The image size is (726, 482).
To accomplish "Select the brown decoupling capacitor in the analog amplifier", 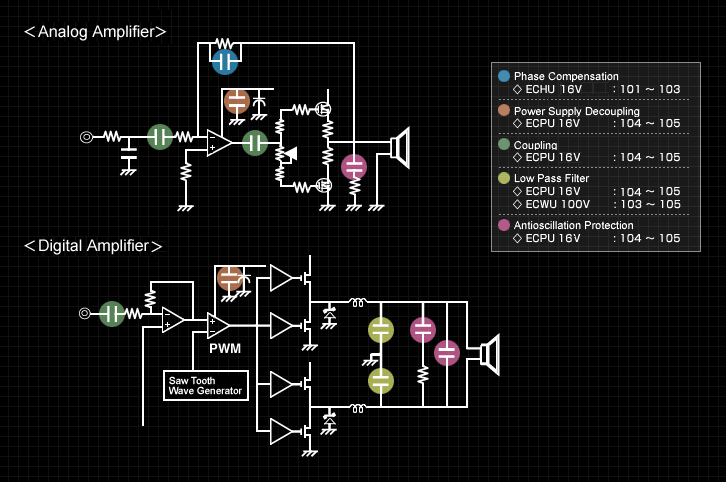I will 237,101.
